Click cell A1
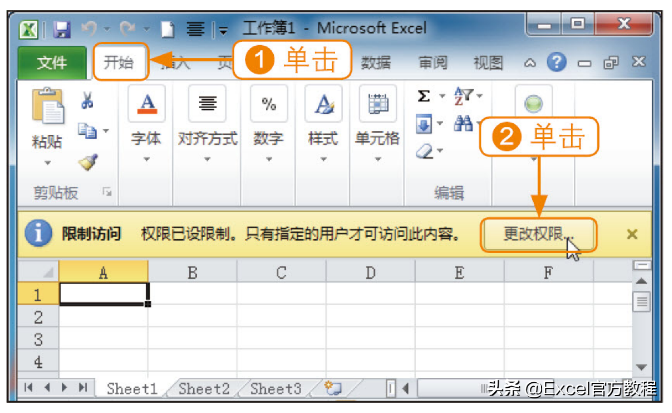 (104, 294)
